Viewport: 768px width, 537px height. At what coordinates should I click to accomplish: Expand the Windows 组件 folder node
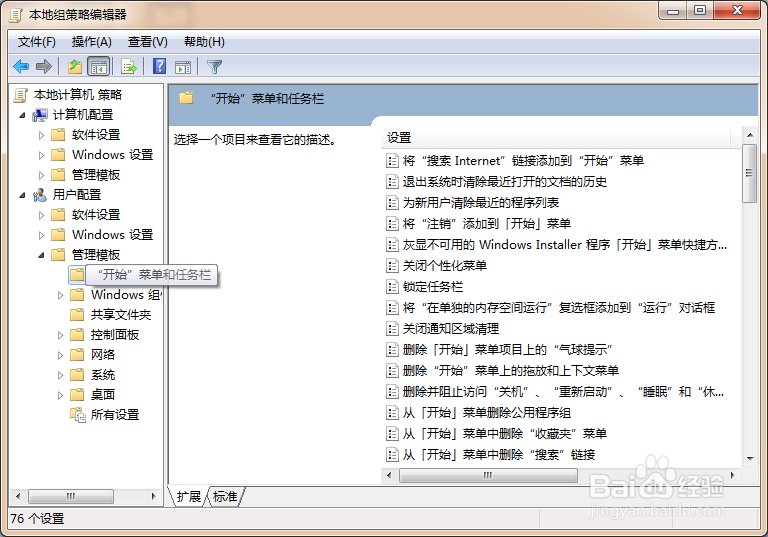pos(60,295)
